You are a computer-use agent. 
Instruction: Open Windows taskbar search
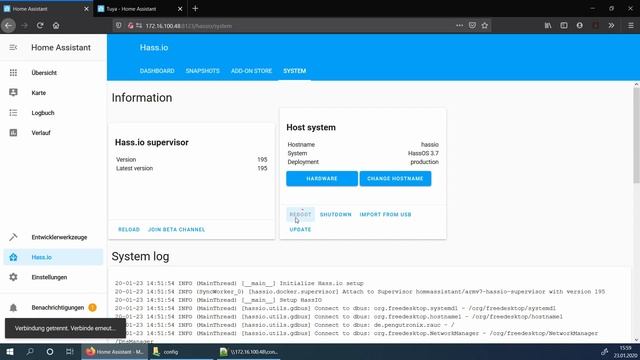coord(30,352)
